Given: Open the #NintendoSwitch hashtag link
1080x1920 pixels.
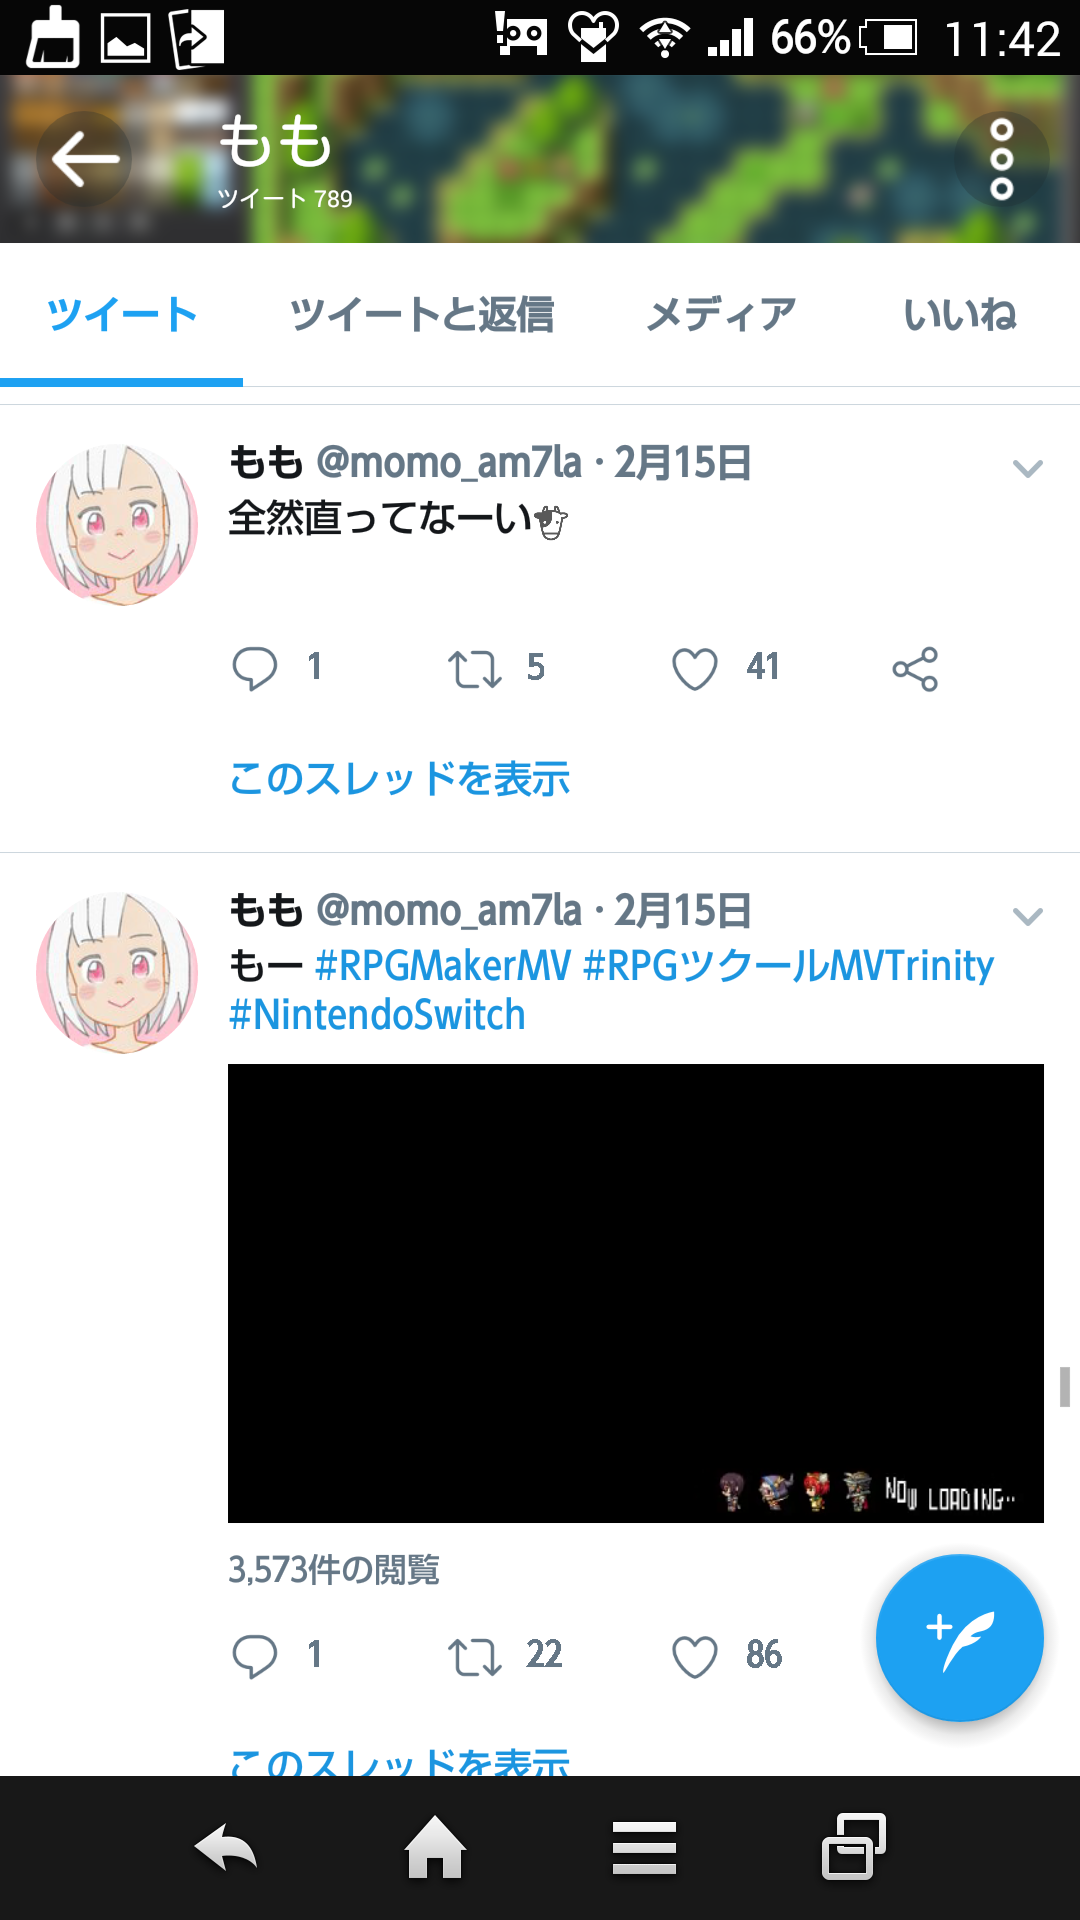Looking at the screenshot, I should [377, 1015].
